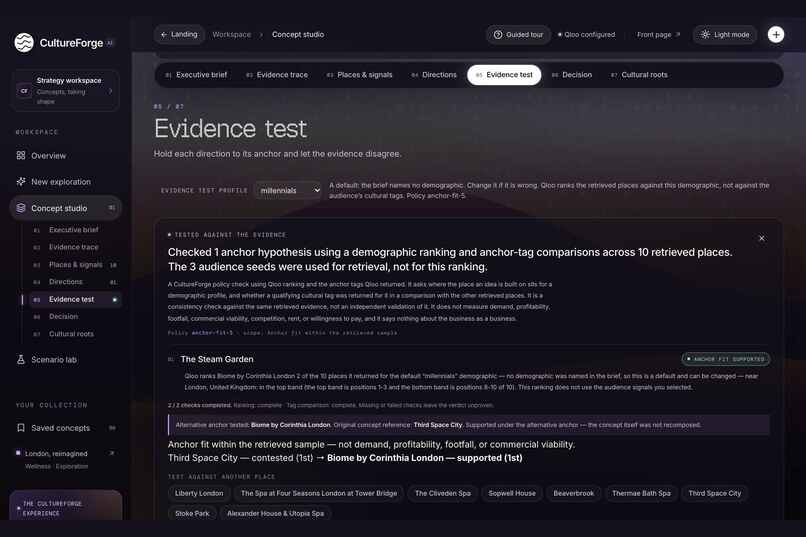
Task: Test against The Spa at Four Seasons
Action: tap(319, 493)
